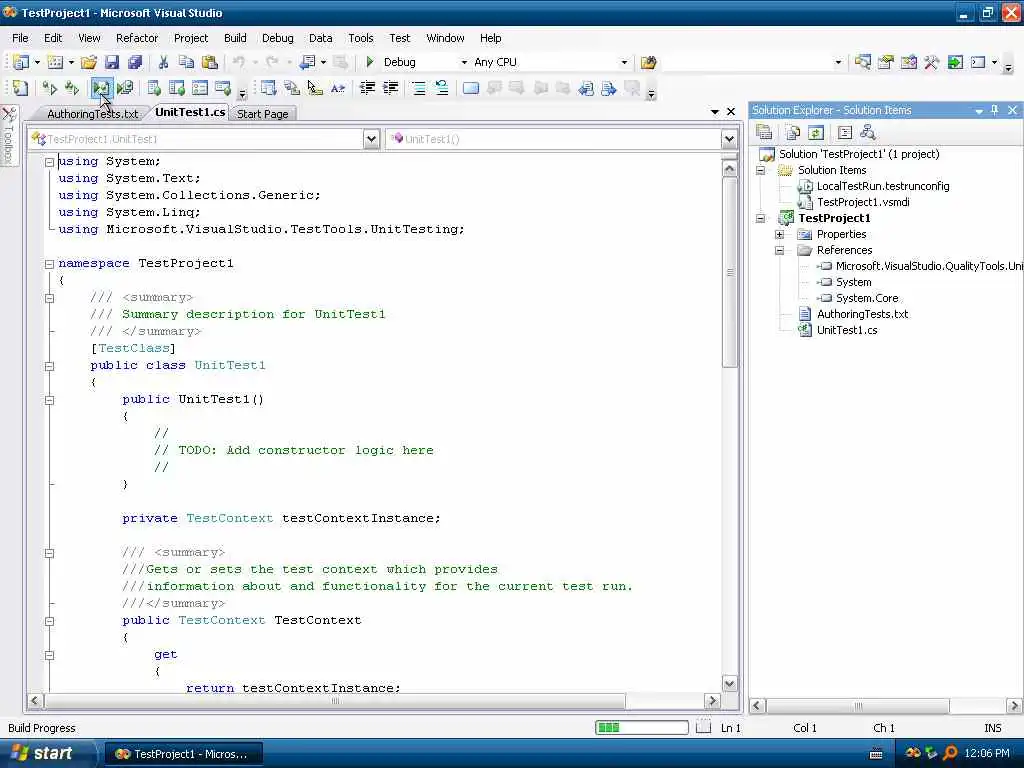The width and height of the screenshot is (1024, 768).
Task: Click the editor horizontal scroll right arrow
Action: (712, 701)
